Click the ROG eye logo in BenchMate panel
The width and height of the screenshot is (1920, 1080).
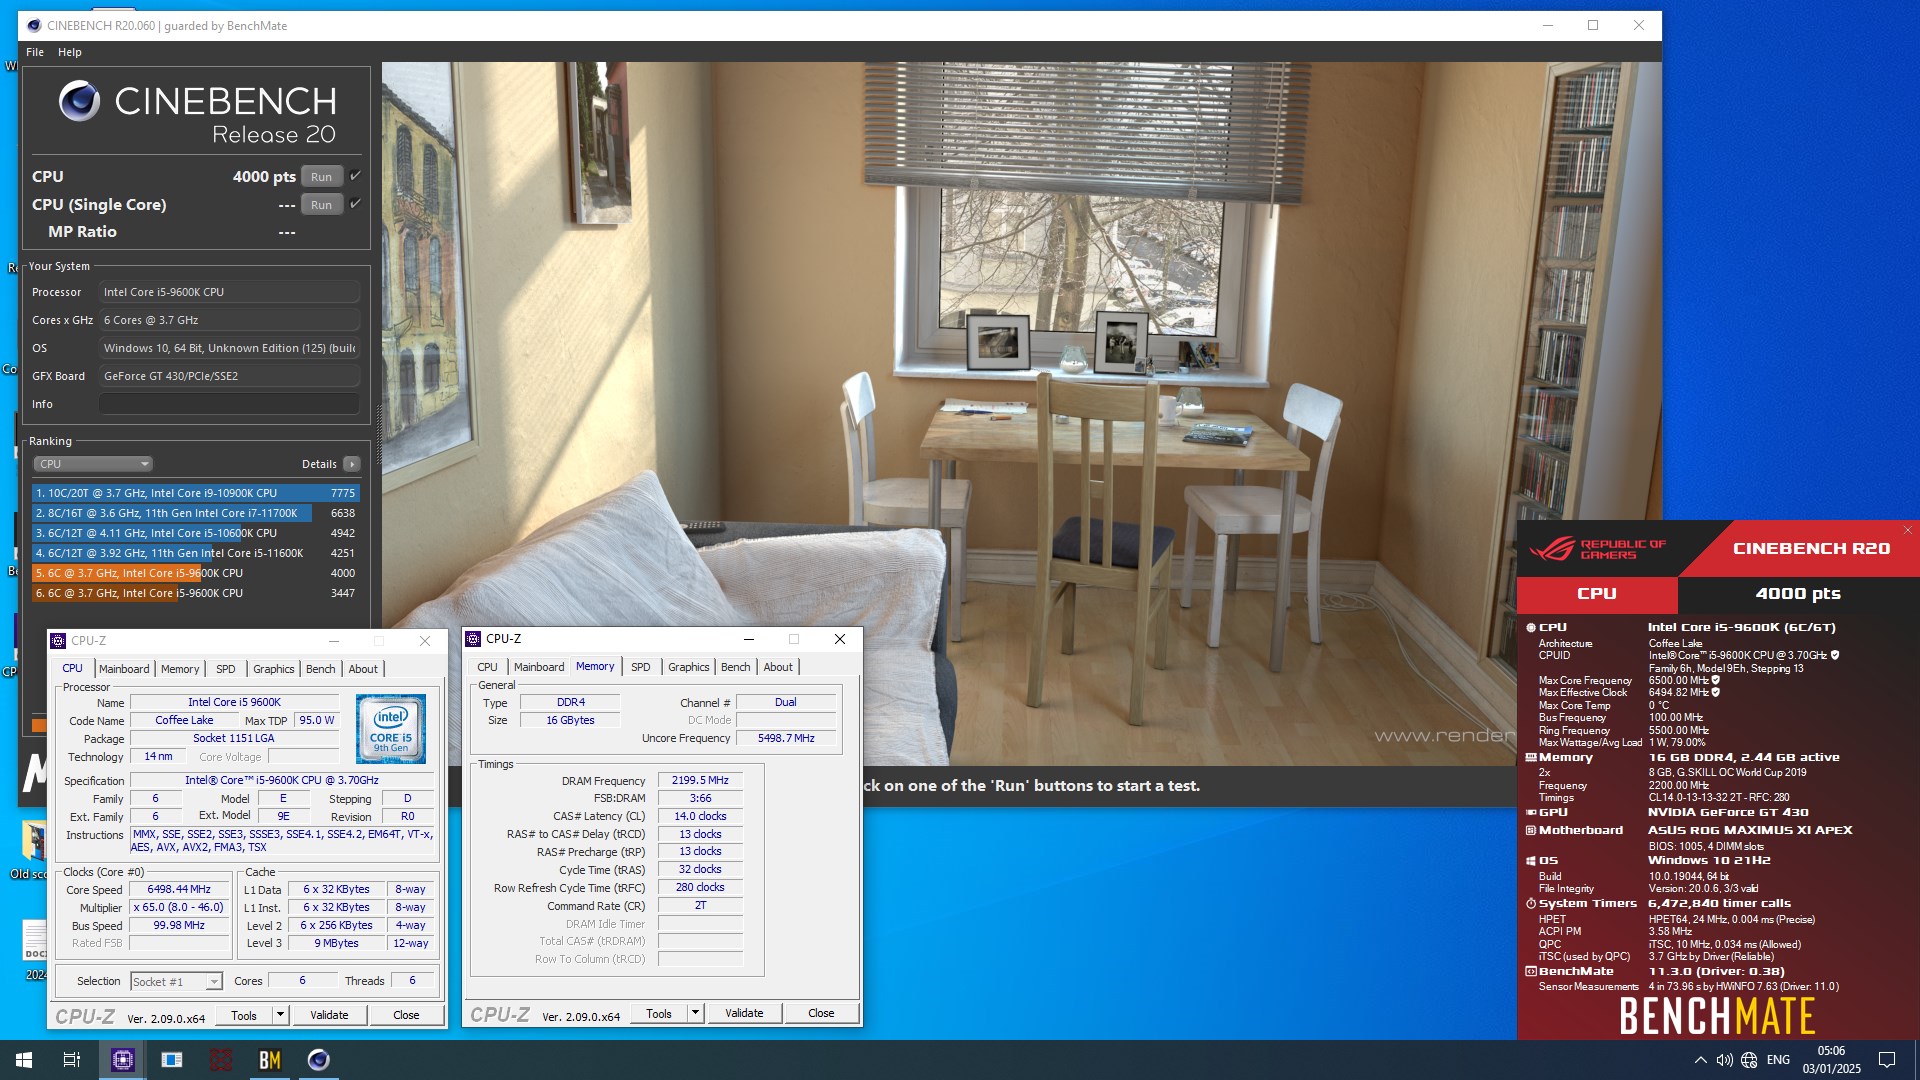(x=1551, y=549)
